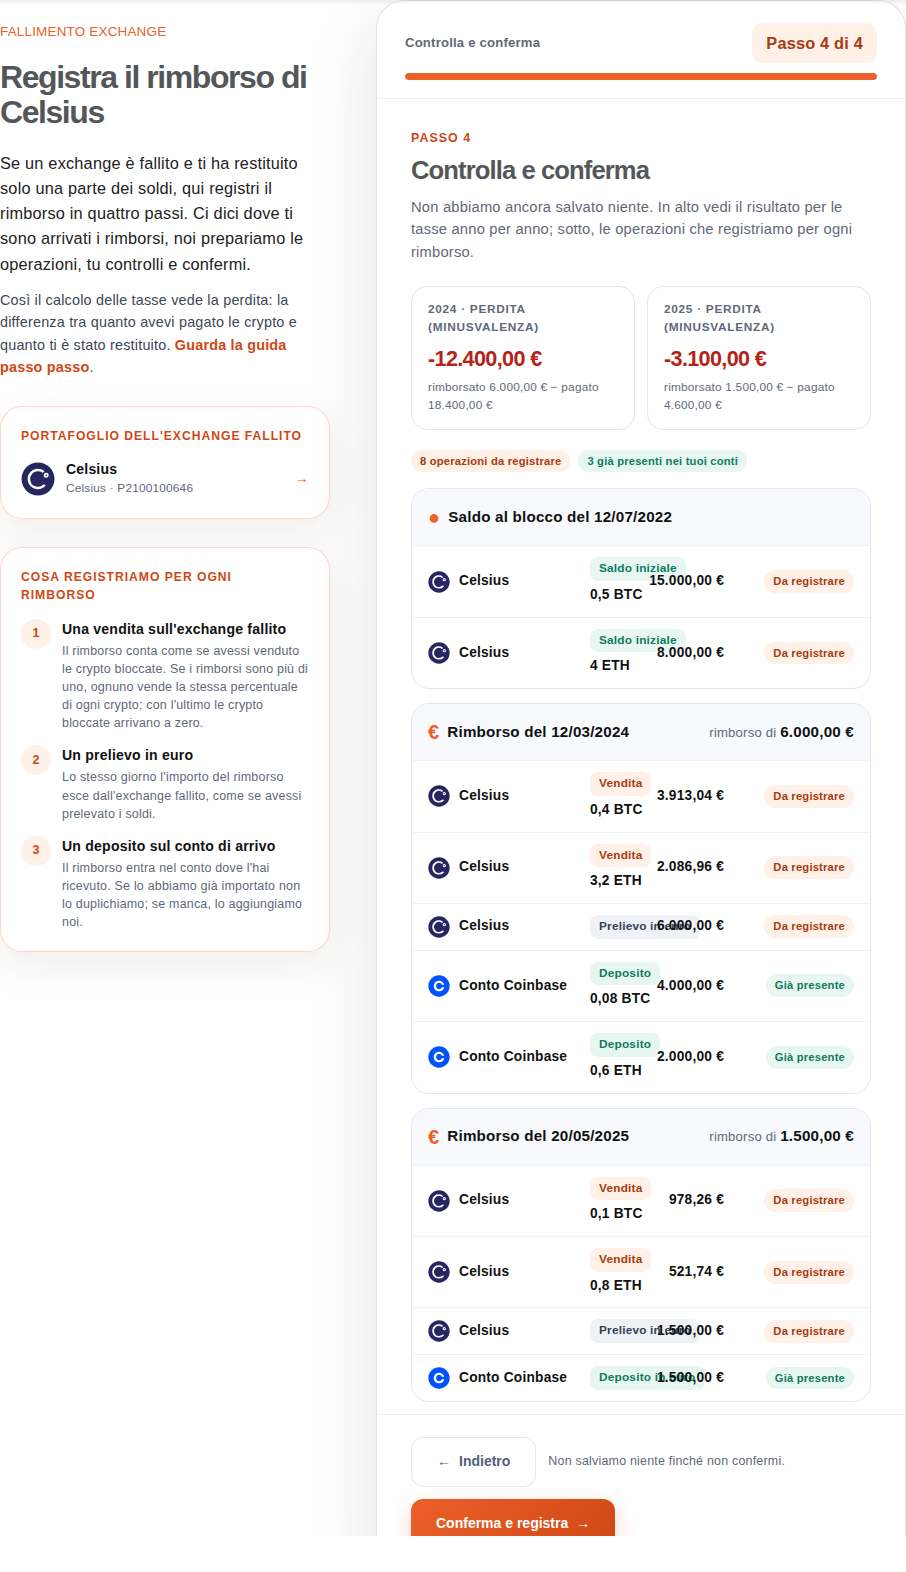Expand the Rimborso del 20/05/2025 header

point(641,1137)
